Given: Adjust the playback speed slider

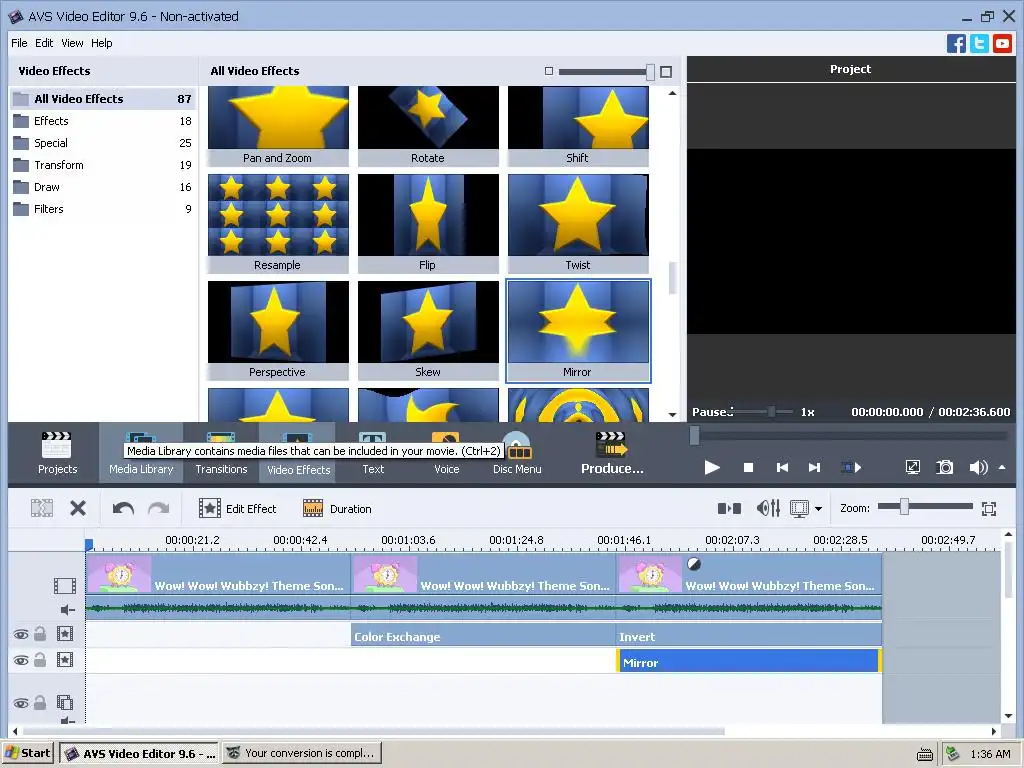Looking at the screenshot, I should tap(771, 411).
